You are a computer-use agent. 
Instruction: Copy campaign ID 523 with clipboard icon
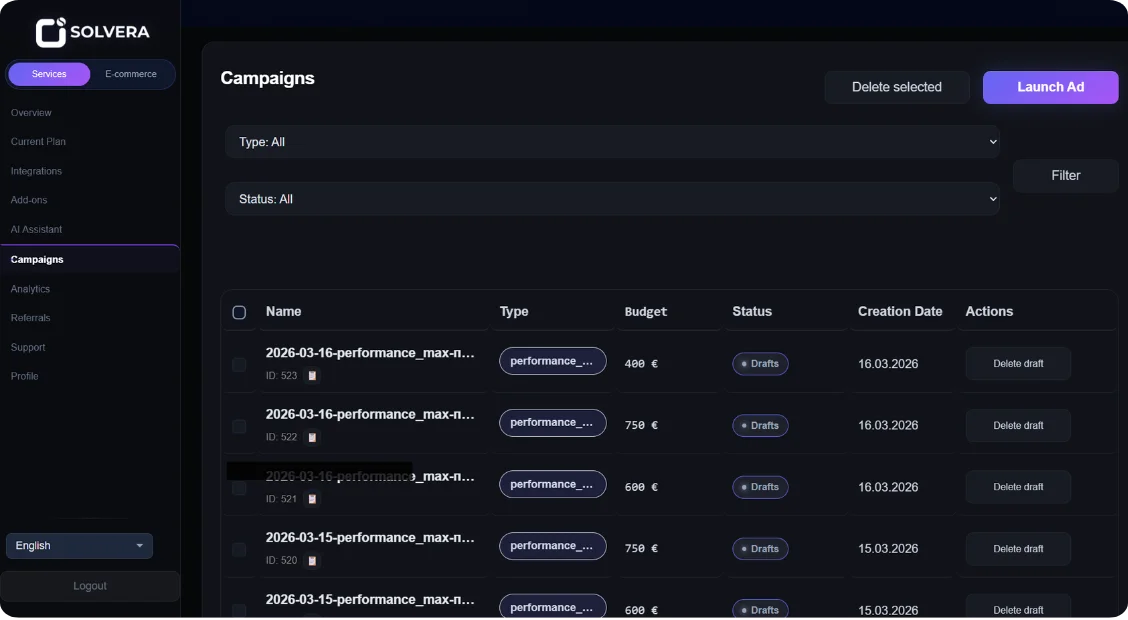point(312,376)
